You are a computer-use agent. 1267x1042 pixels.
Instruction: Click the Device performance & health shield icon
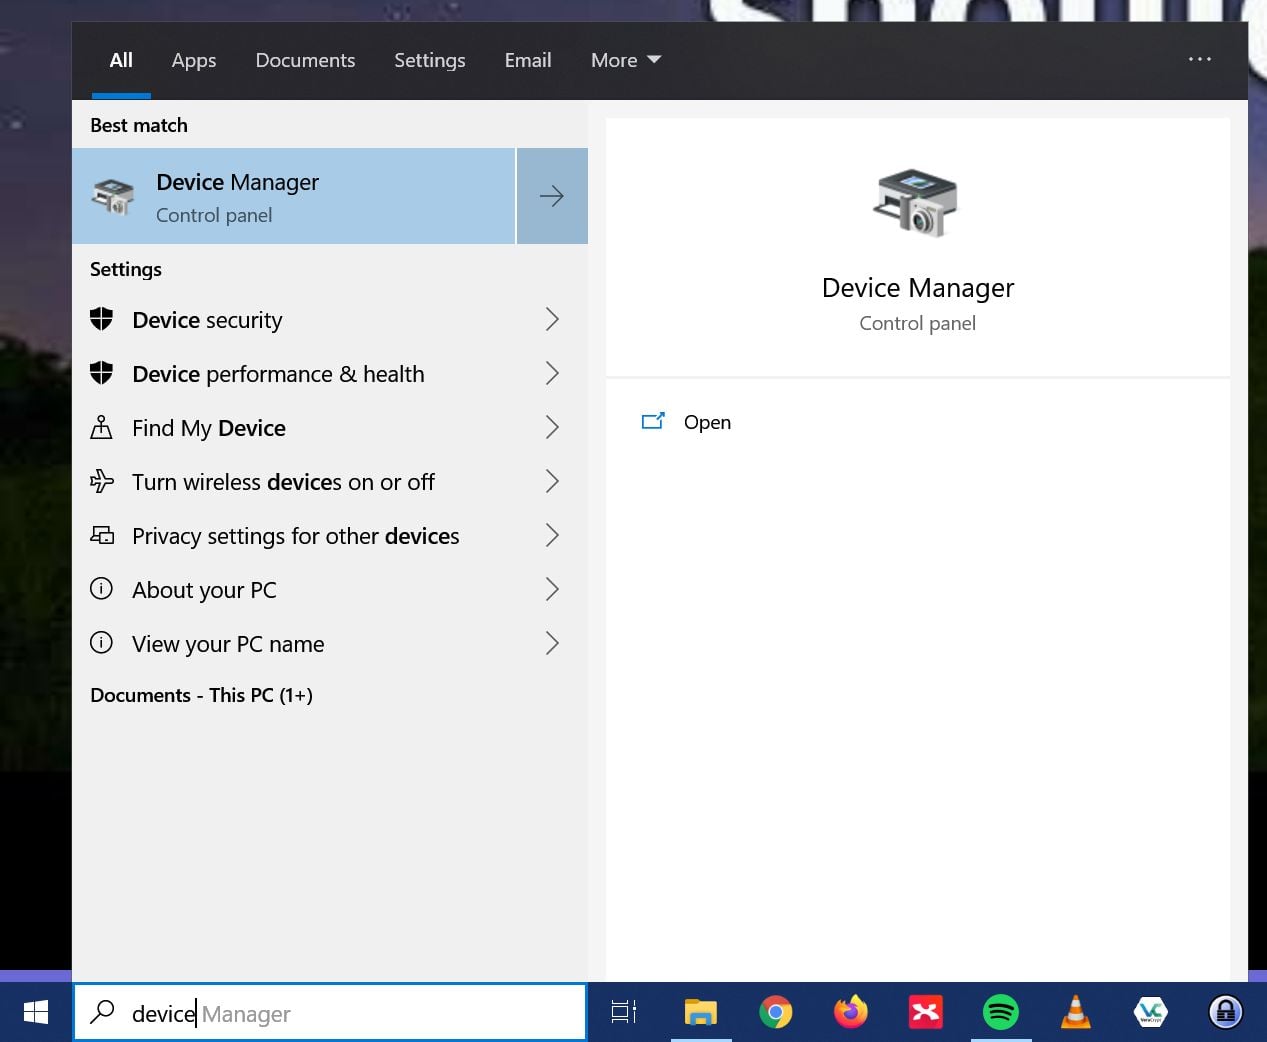tap(101, 373)
